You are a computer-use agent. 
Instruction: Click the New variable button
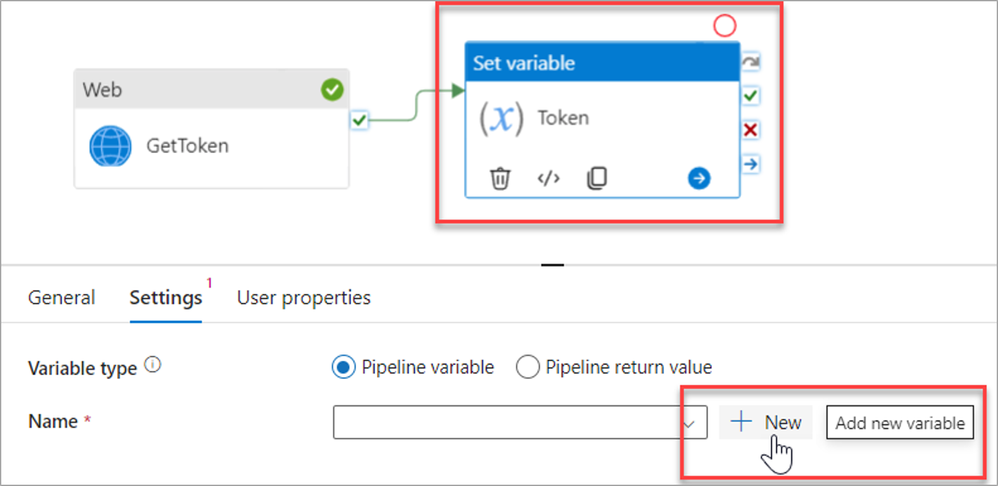pos(766,422)
